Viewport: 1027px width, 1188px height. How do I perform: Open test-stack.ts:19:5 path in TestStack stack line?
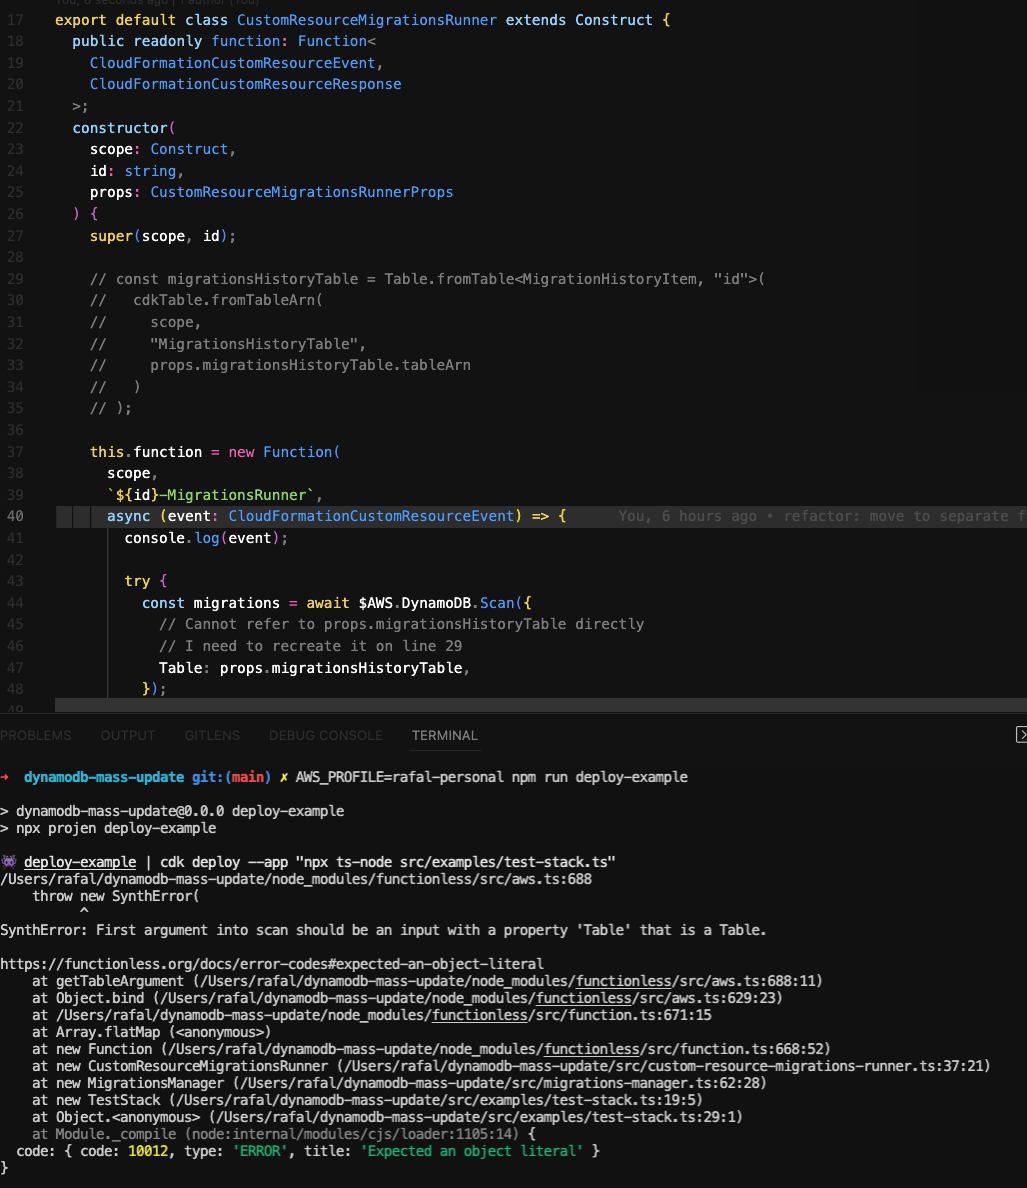[x=435, y=1100]
